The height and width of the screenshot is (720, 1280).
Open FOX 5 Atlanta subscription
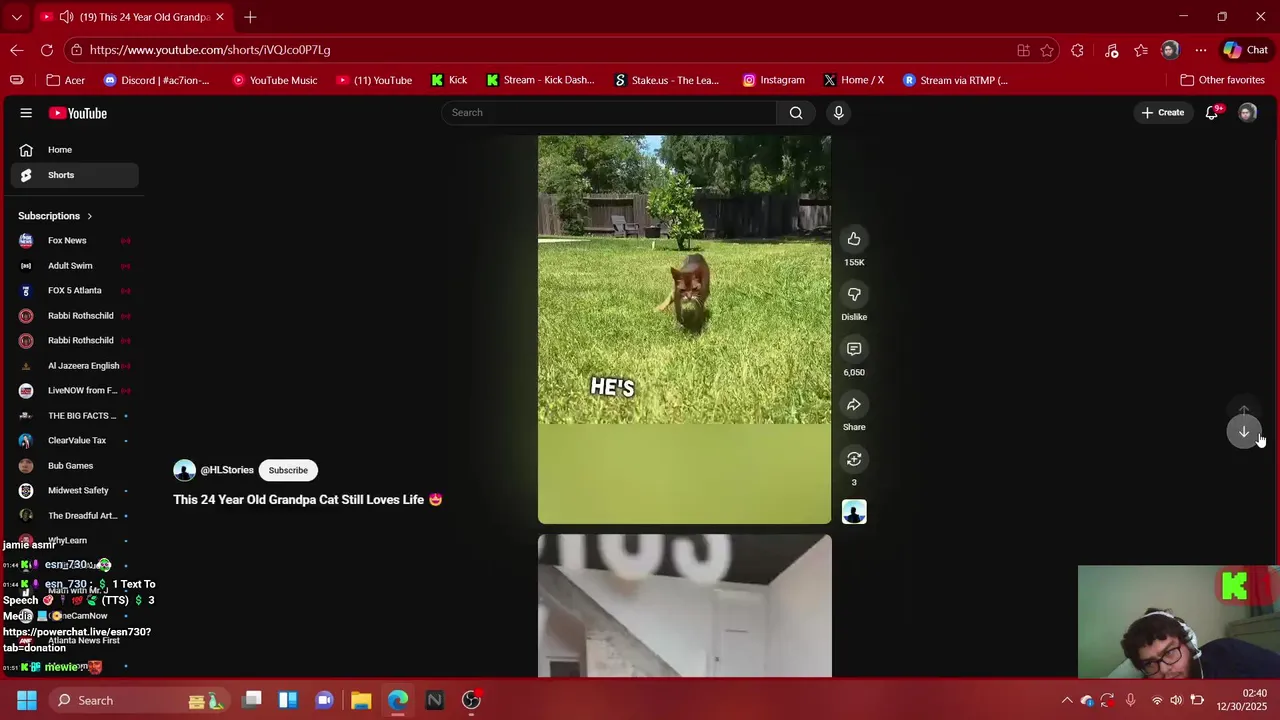click(x=75, y=291)
